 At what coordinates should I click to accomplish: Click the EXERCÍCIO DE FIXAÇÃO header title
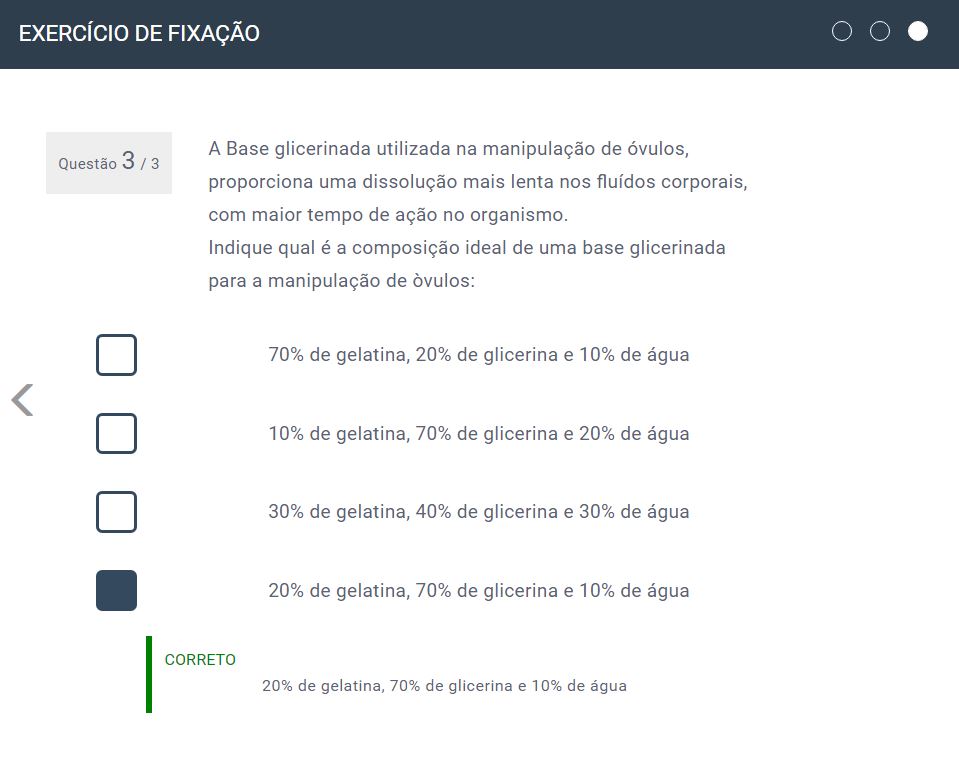(x=139, y=33)
